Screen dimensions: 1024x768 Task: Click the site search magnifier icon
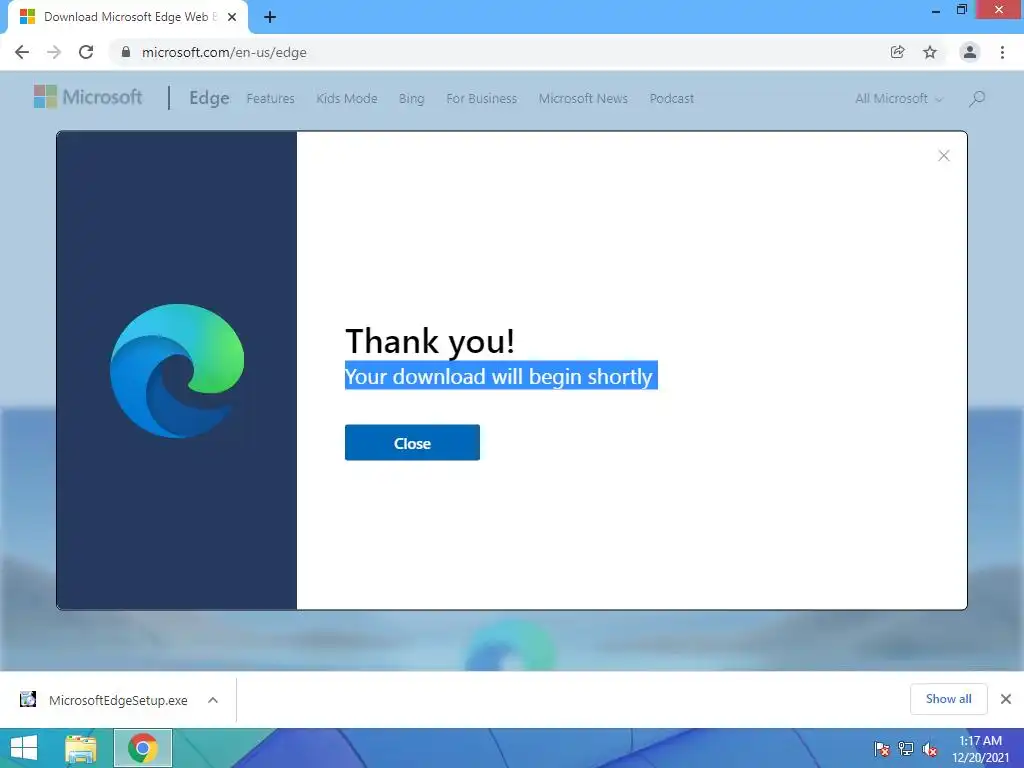977,99
